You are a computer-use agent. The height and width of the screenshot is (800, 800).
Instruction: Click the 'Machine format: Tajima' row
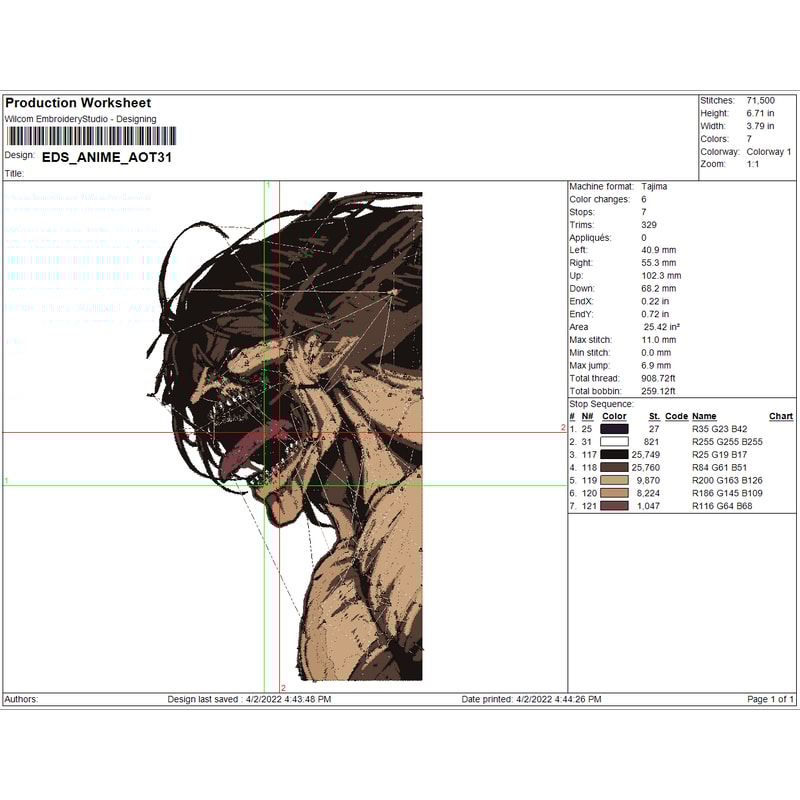(x=618, y=187)
